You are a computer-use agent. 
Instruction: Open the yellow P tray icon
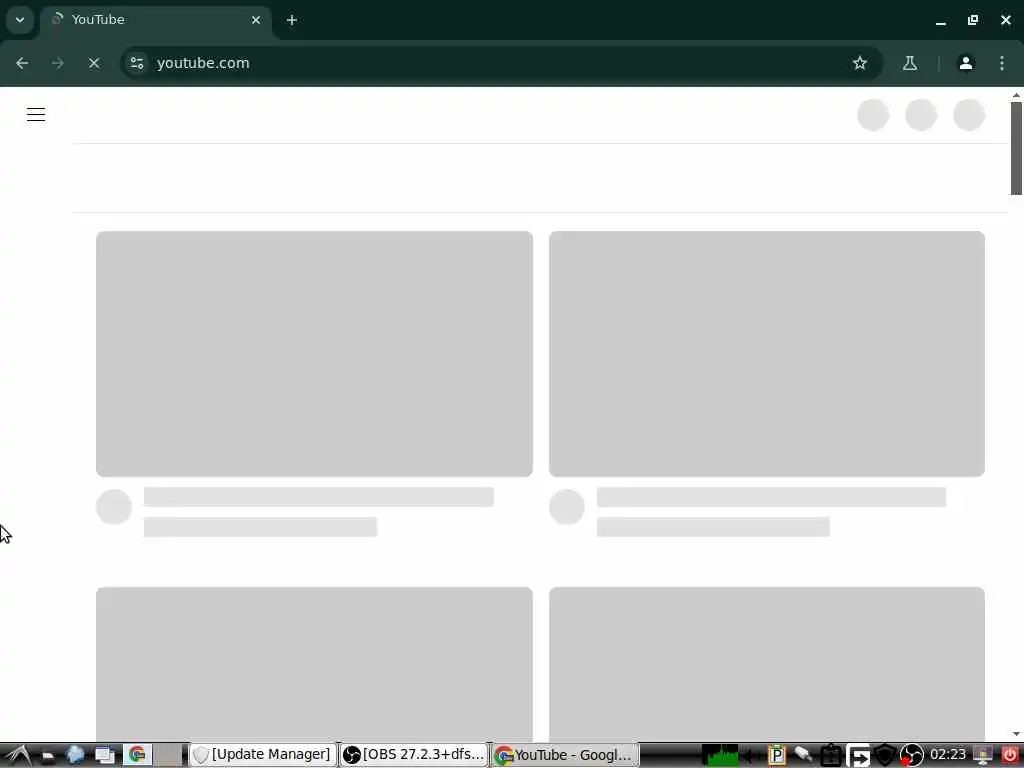click(776, 755)
